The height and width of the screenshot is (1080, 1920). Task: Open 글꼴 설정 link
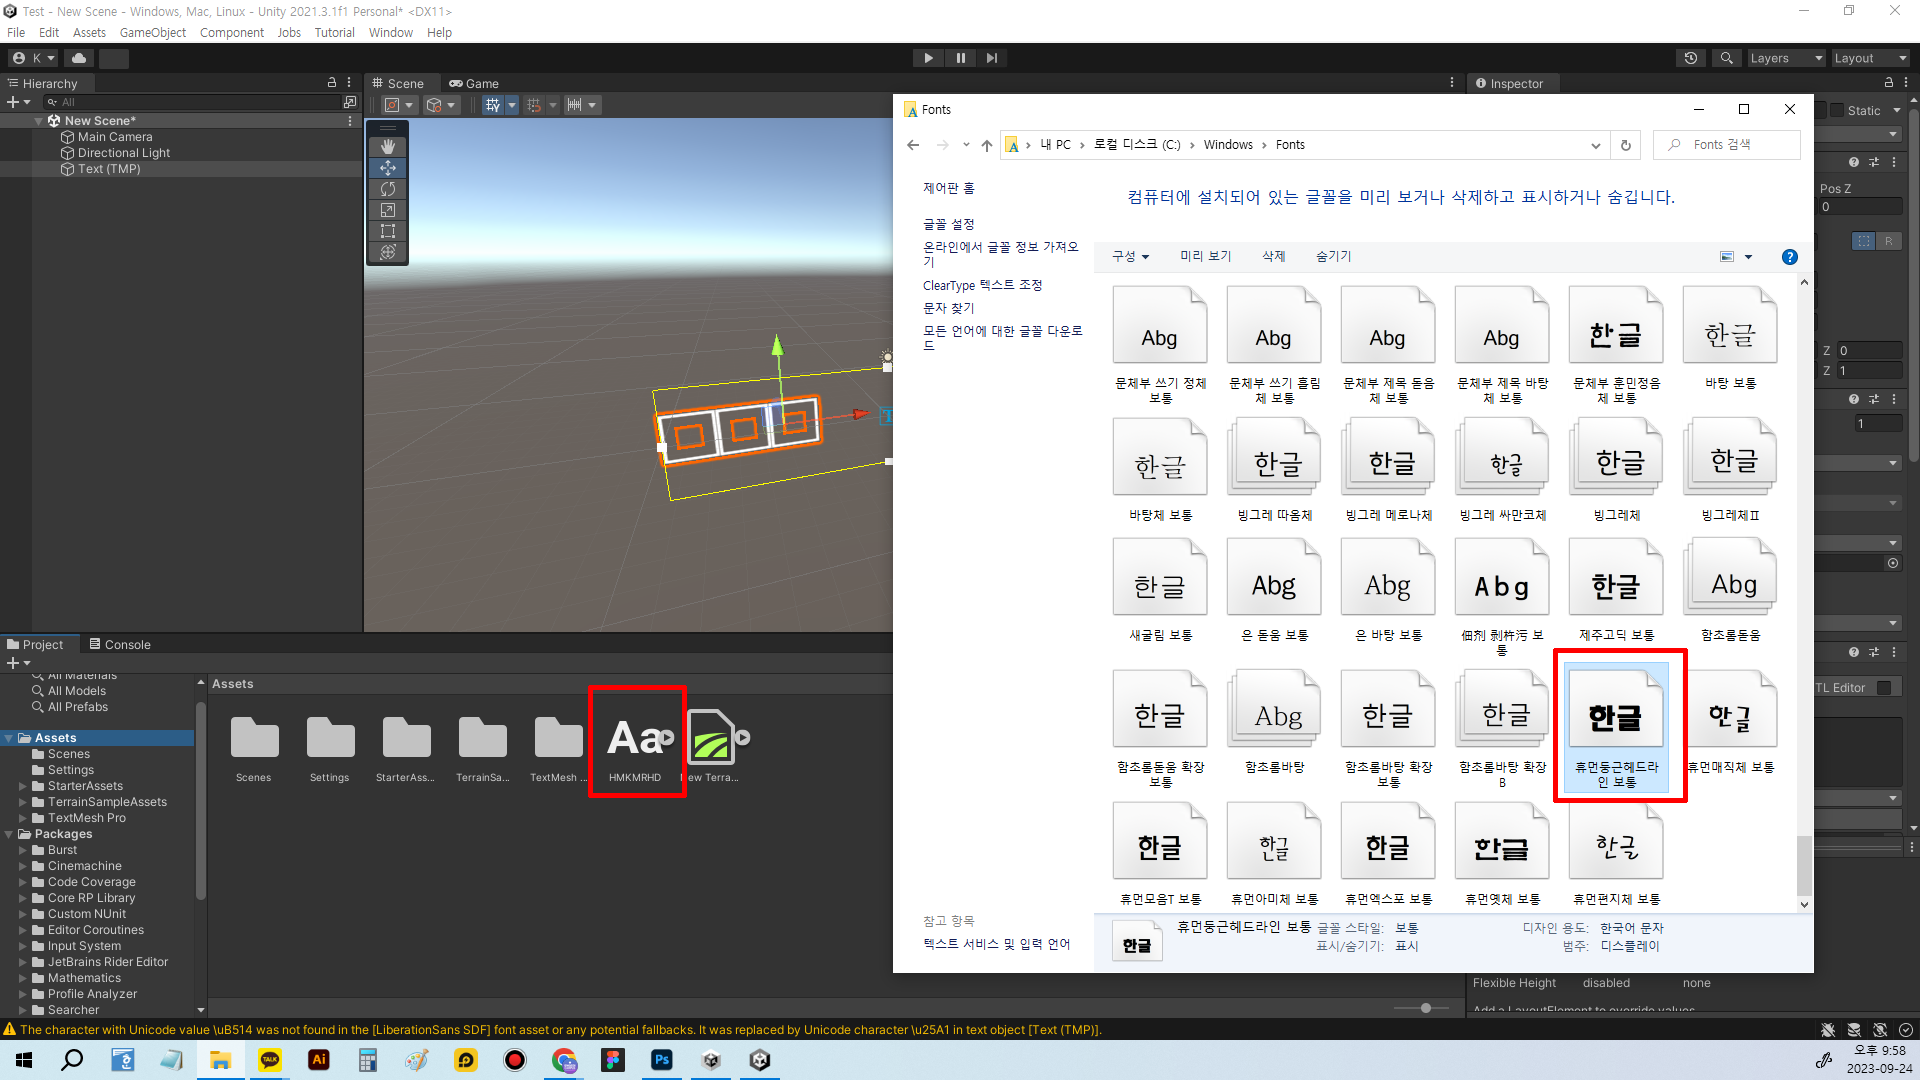pyautogui.click(x=948, y=224)
